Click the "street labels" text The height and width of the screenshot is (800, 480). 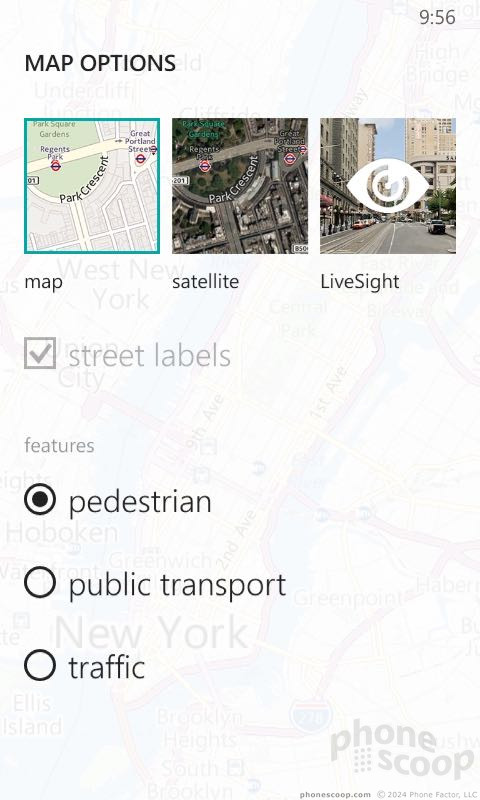(149, 356)
